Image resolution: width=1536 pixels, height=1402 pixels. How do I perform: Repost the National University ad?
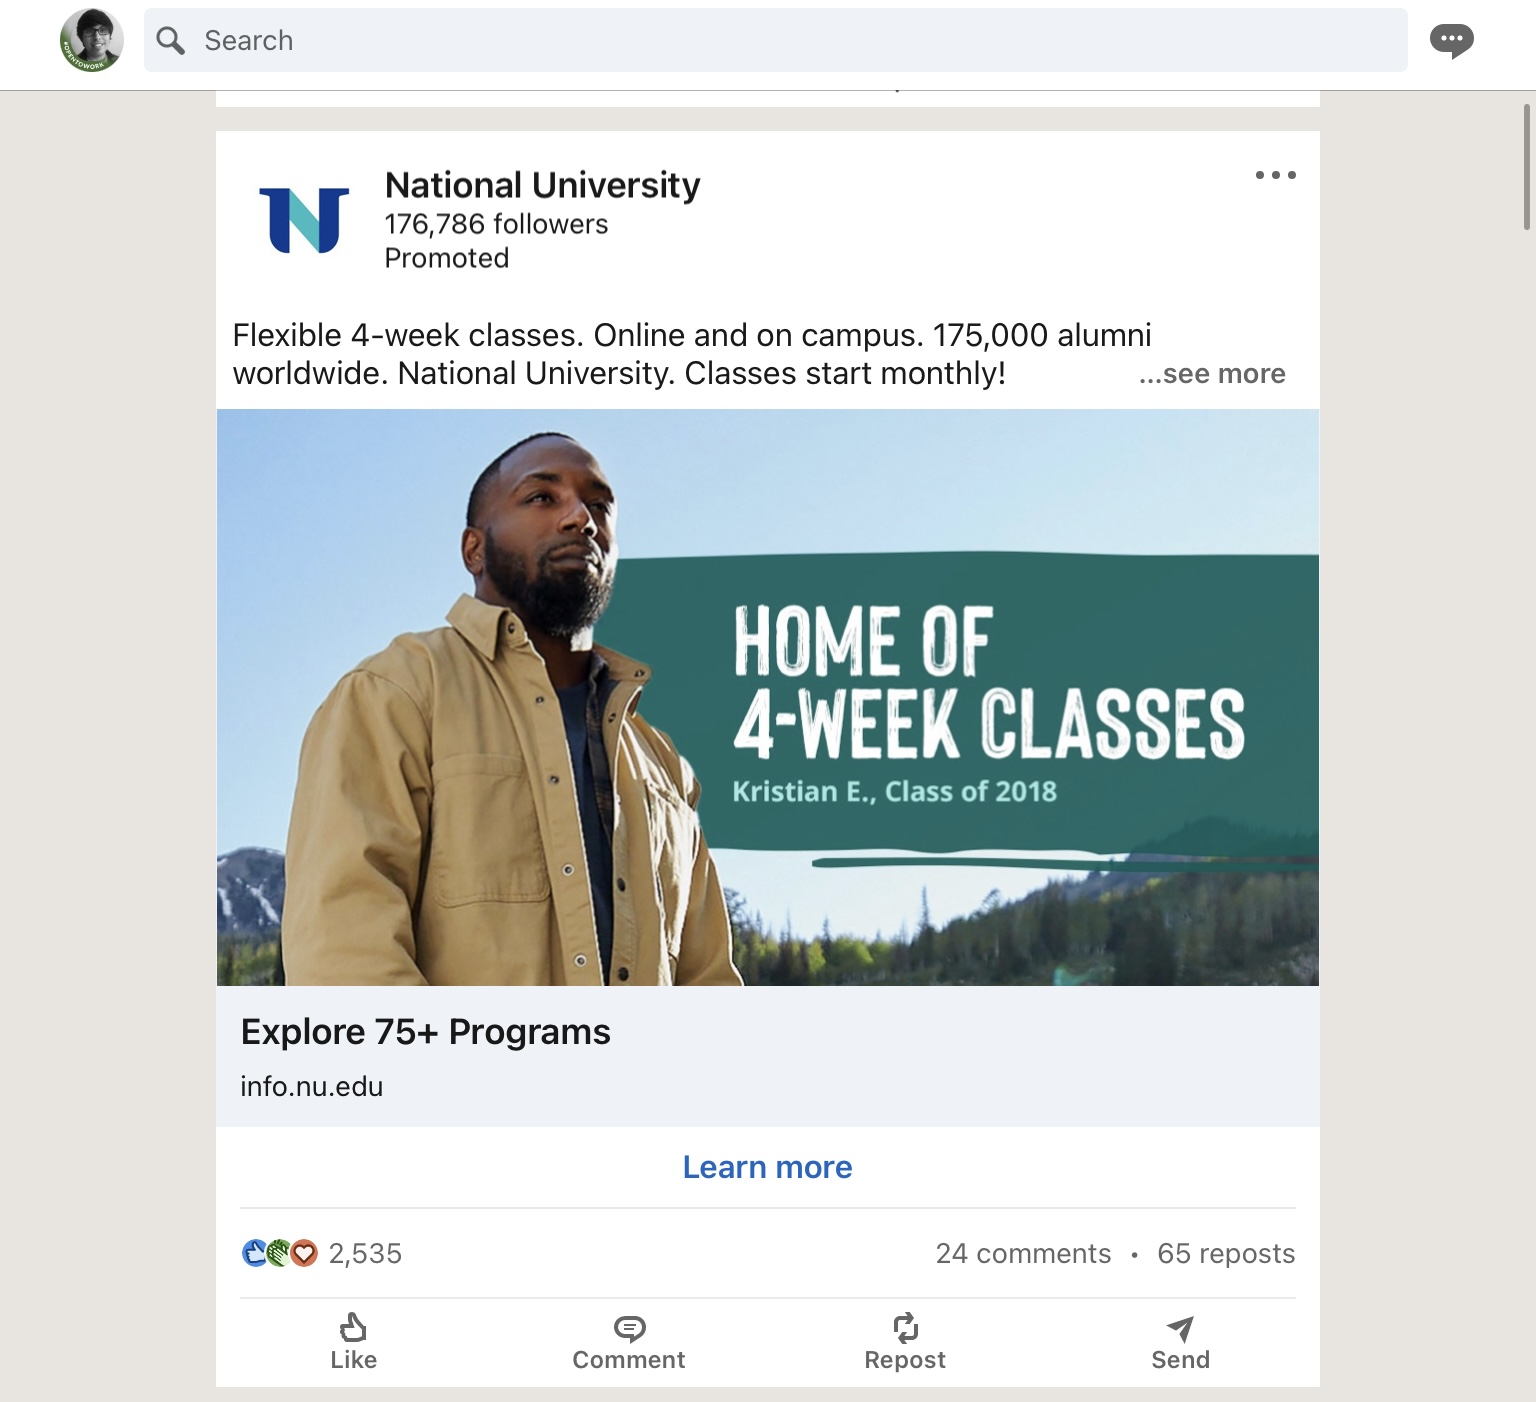904,1342
